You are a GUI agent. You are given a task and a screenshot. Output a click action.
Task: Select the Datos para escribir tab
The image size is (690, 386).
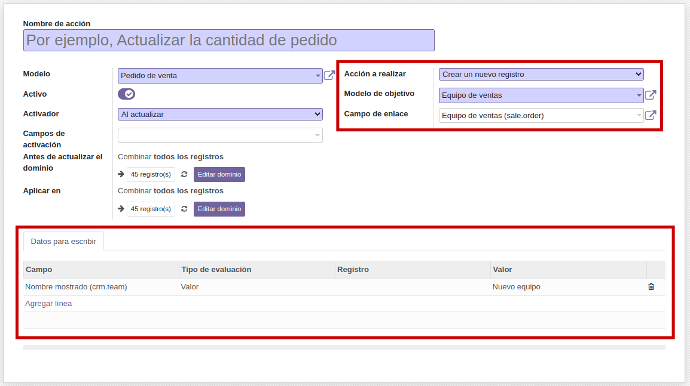tap(63, 241)
